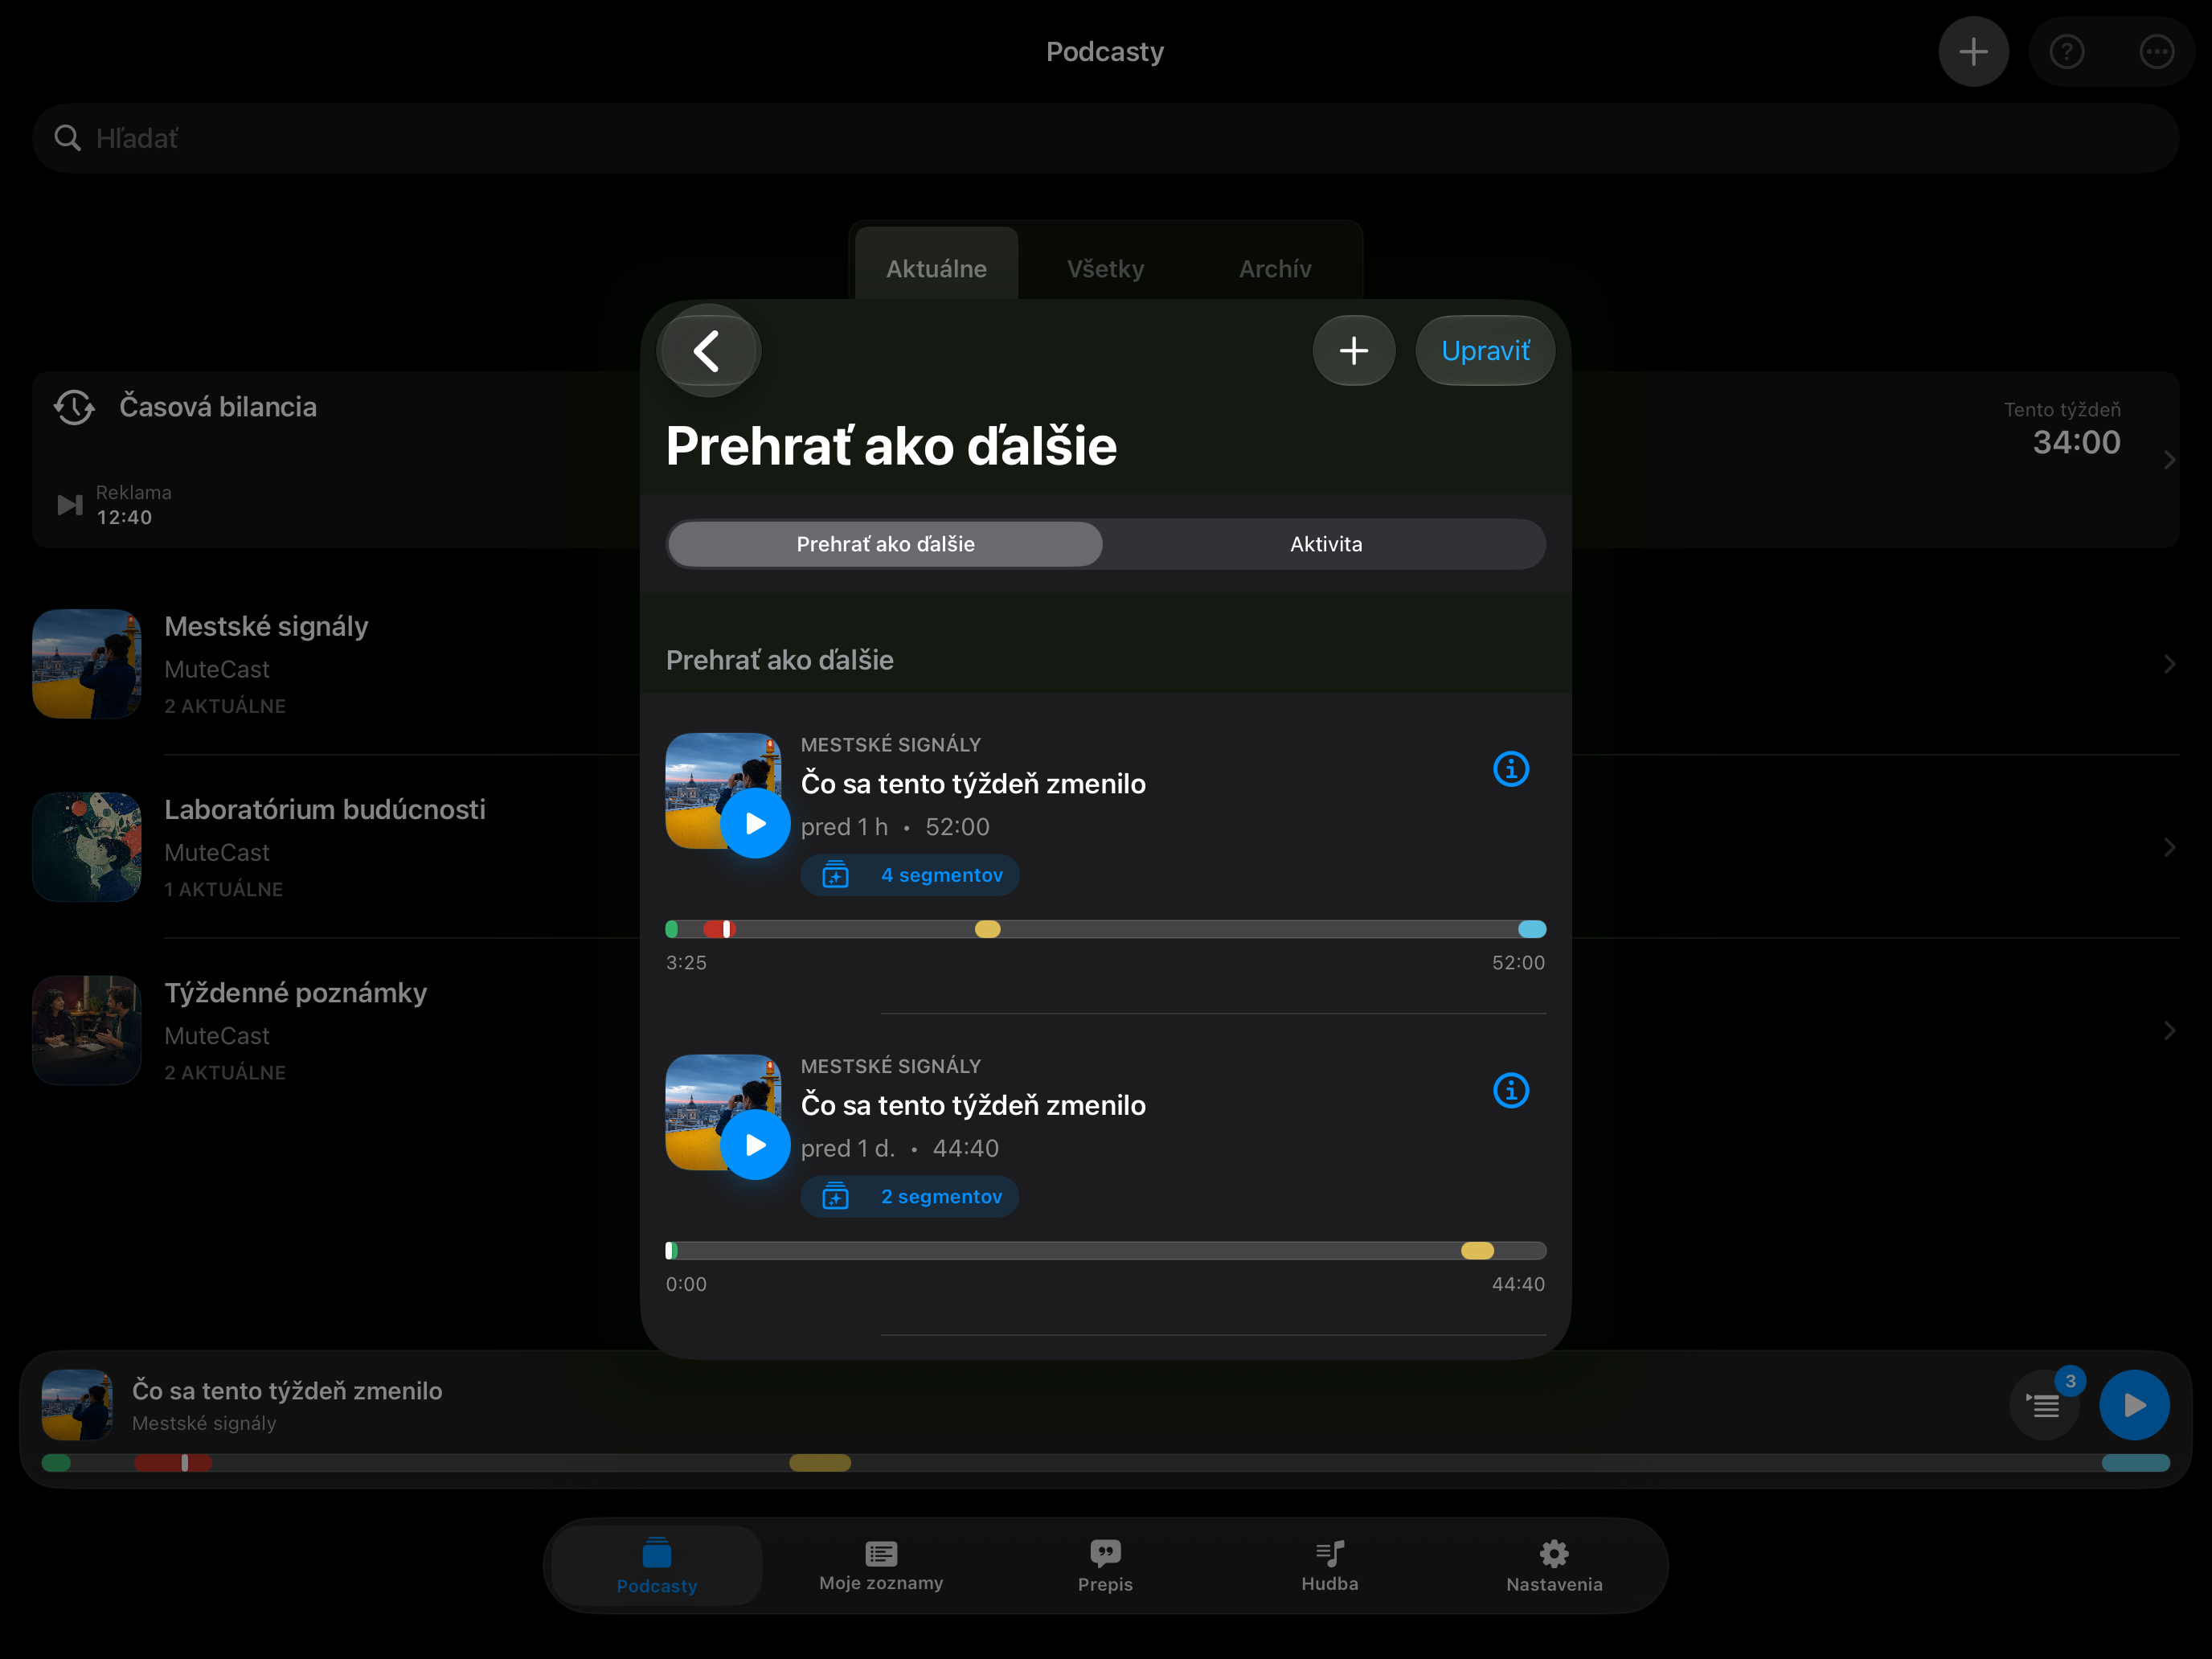
Task: Click the mini player progress bar's yellow segment
Action: pyautogui.click(x=820, y=1463)
